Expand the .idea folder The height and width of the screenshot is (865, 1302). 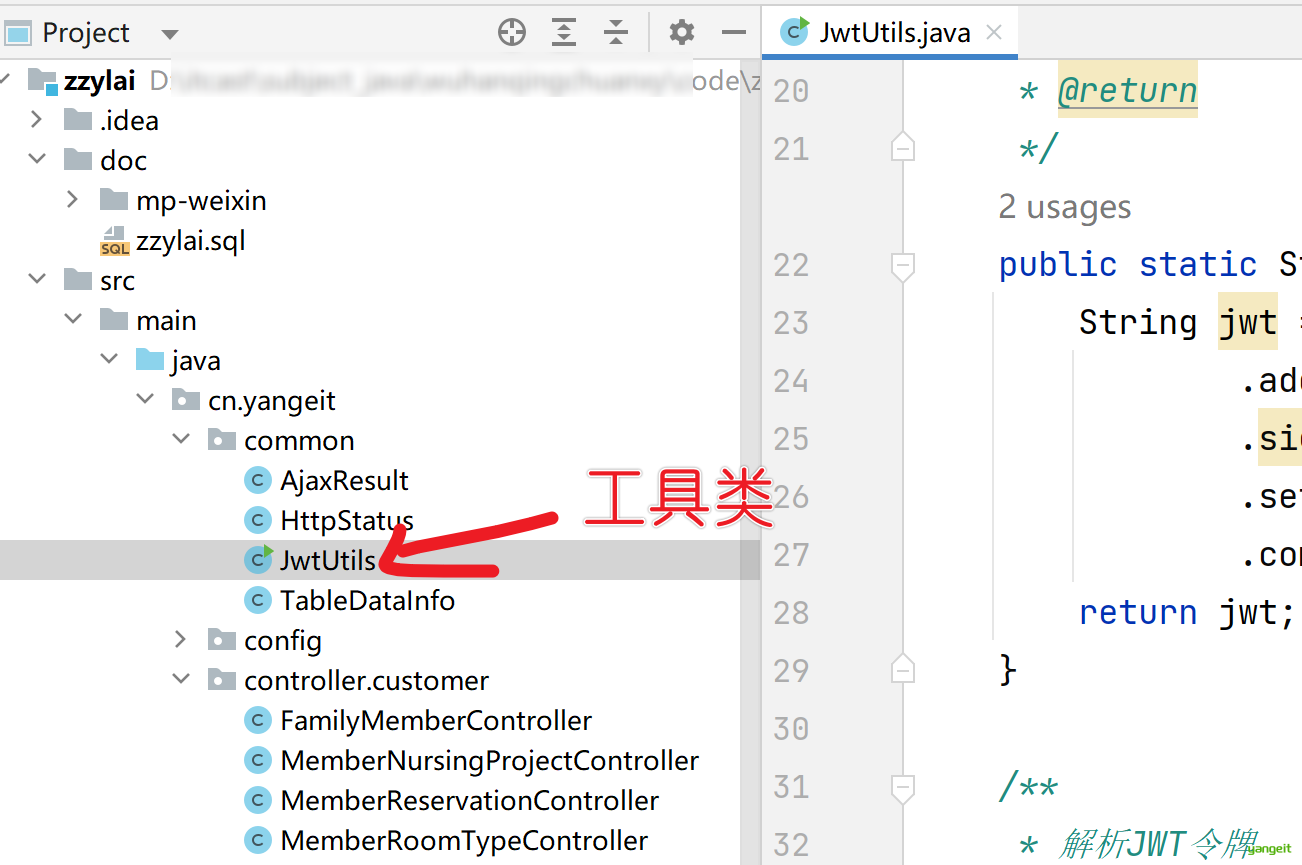tap(37, 120)
